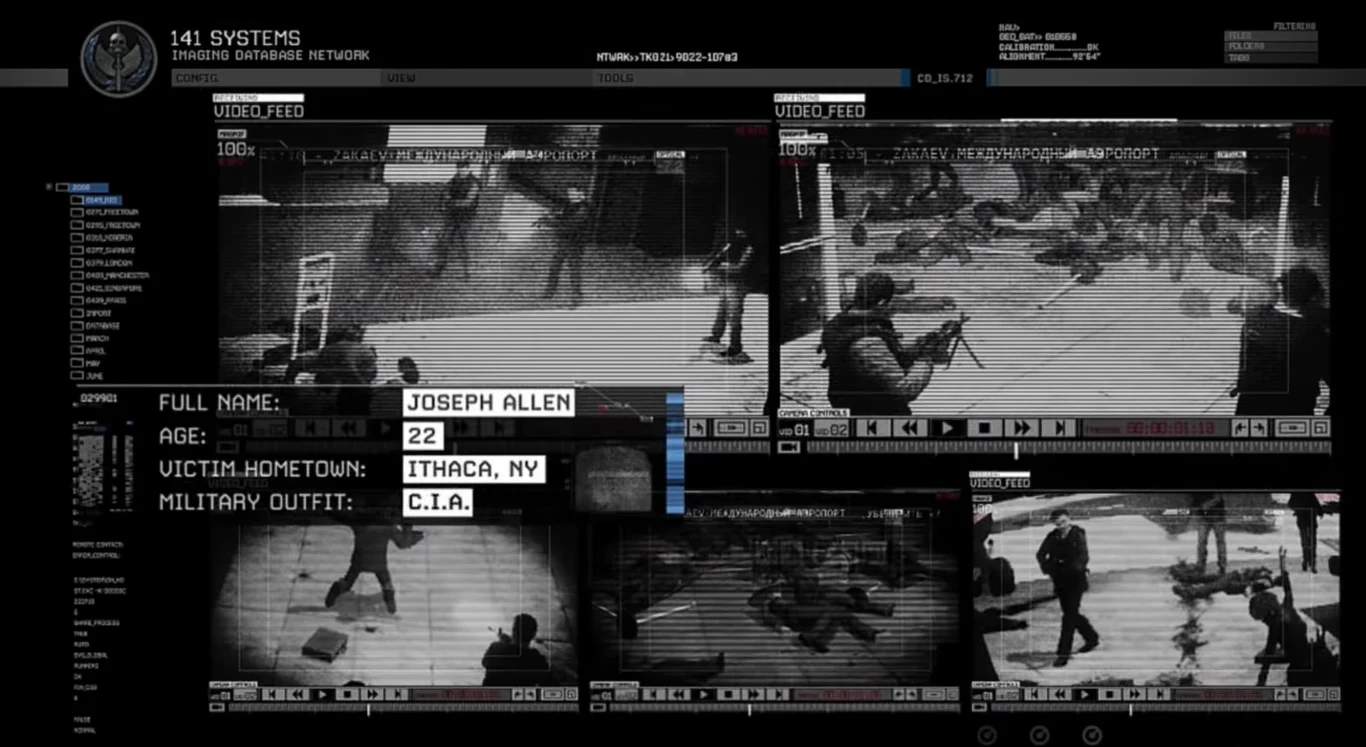The width and height of the screenshot is (1366, 747).
Task: Play the bottom-left video feed
Action: click(x=322, y=694)
